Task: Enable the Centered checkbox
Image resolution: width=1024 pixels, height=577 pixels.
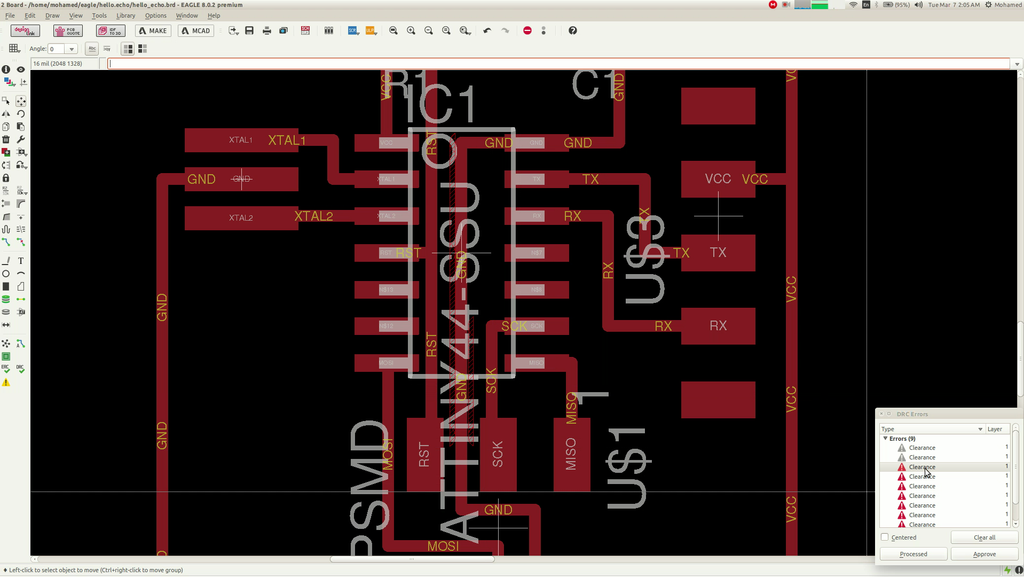Action: coord(885,537)
